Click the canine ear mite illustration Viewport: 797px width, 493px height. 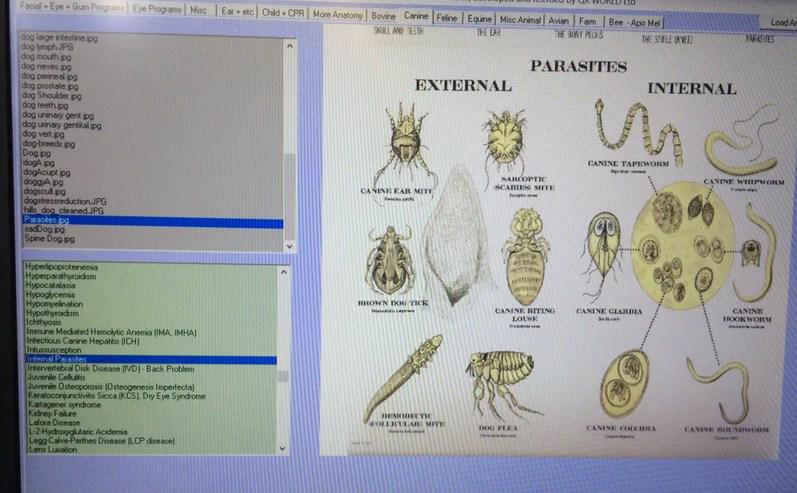(x=407, y=143)
